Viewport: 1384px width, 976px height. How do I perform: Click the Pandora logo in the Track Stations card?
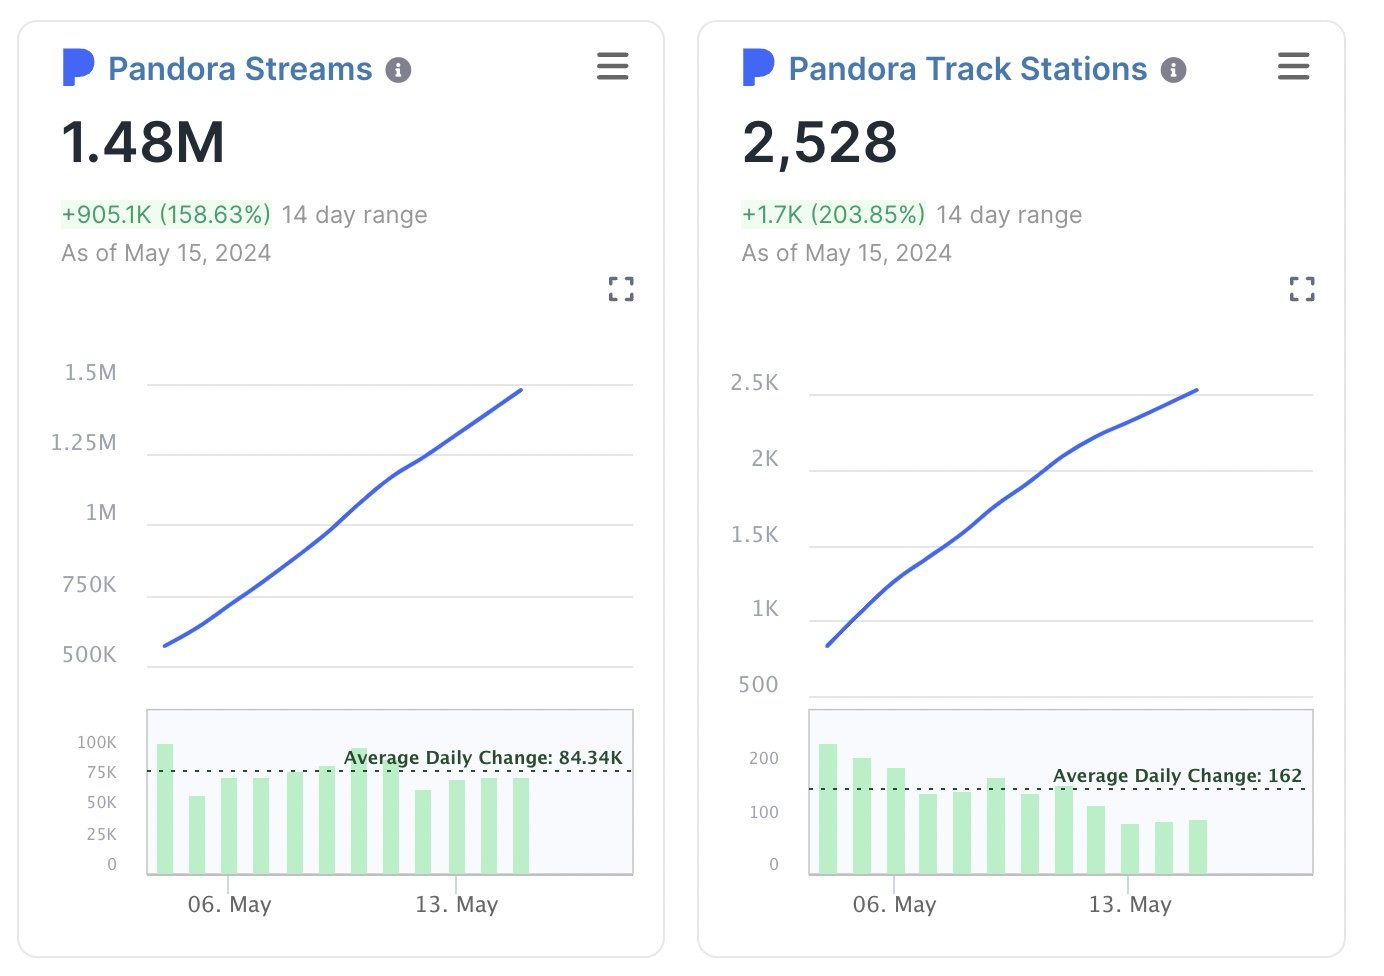tap(758, 68)
